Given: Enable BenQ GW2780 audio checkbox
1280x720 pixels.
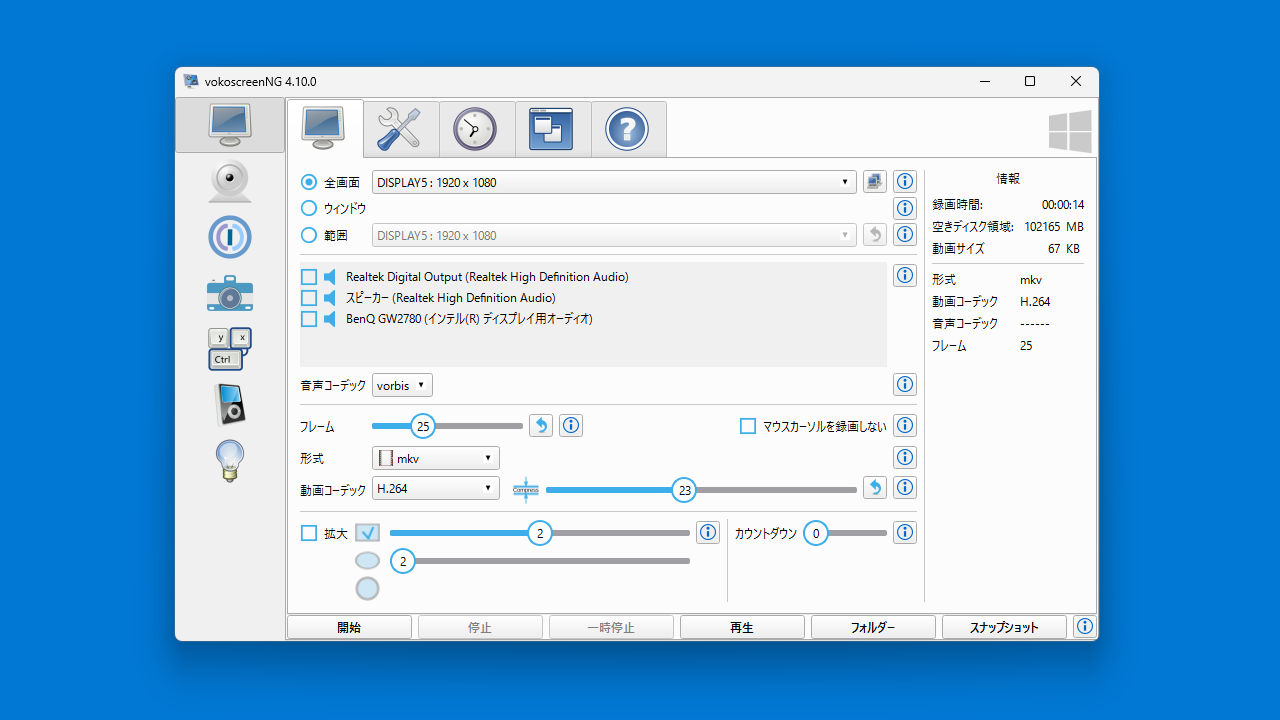Looking at the screenshot, I should pos(309,319).
